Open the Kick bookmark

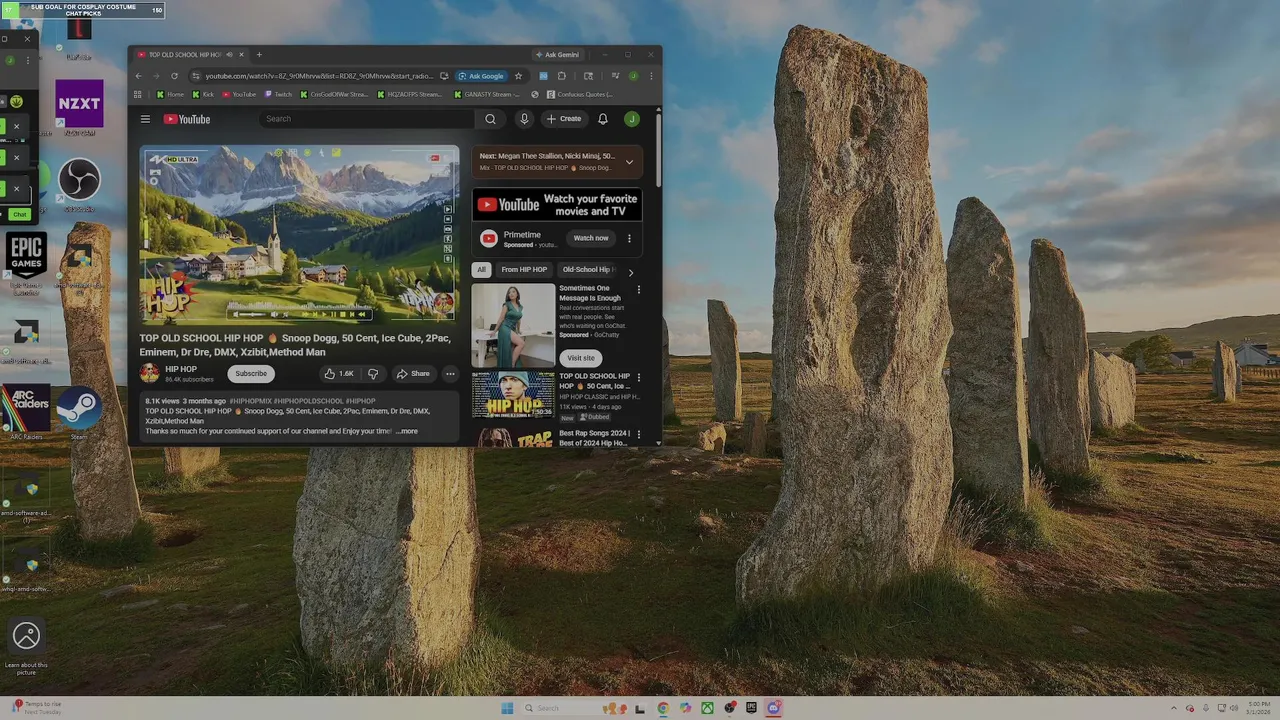click(x=204, y=95)
